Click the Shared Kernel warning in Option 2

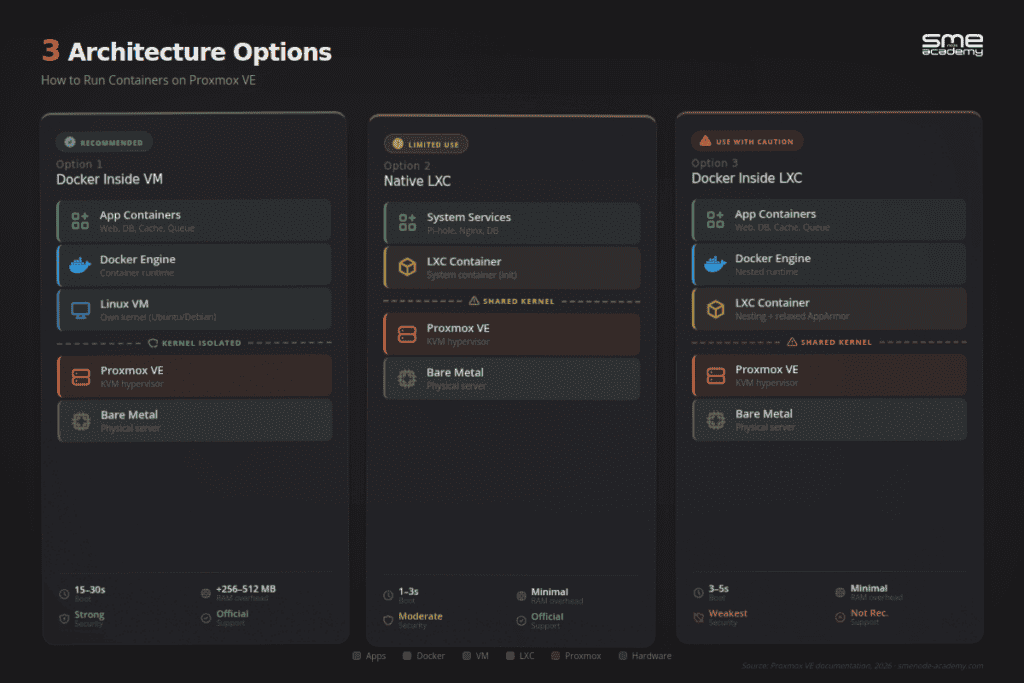[511, 301]
